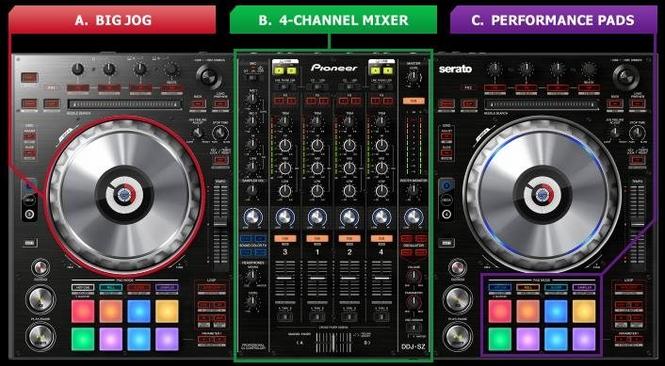This screenshot has height=366, width=665.
Task: Click the small SYNC button on right deck
Action: 458,268
